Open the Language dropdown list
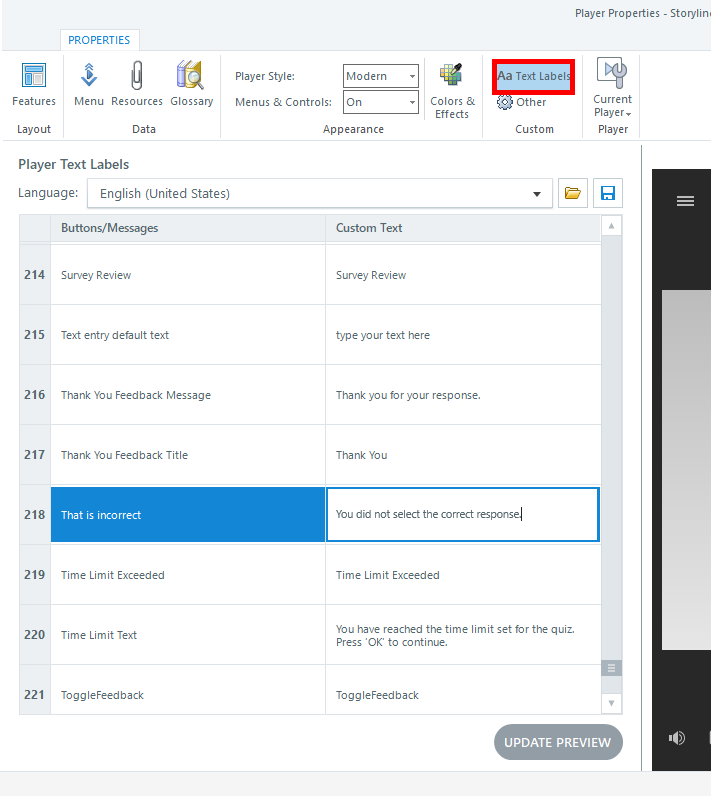The image size is (711, 796). click(320, 193)
